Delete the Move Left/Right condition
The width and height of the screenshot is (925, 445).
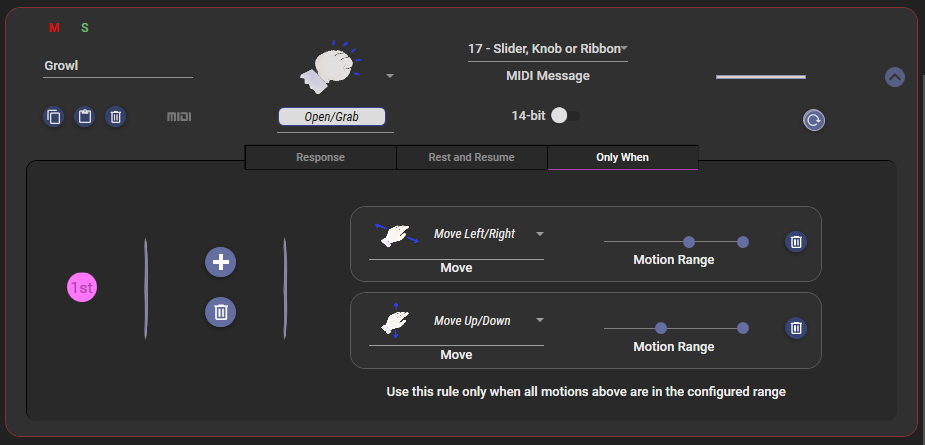[795, 241]
